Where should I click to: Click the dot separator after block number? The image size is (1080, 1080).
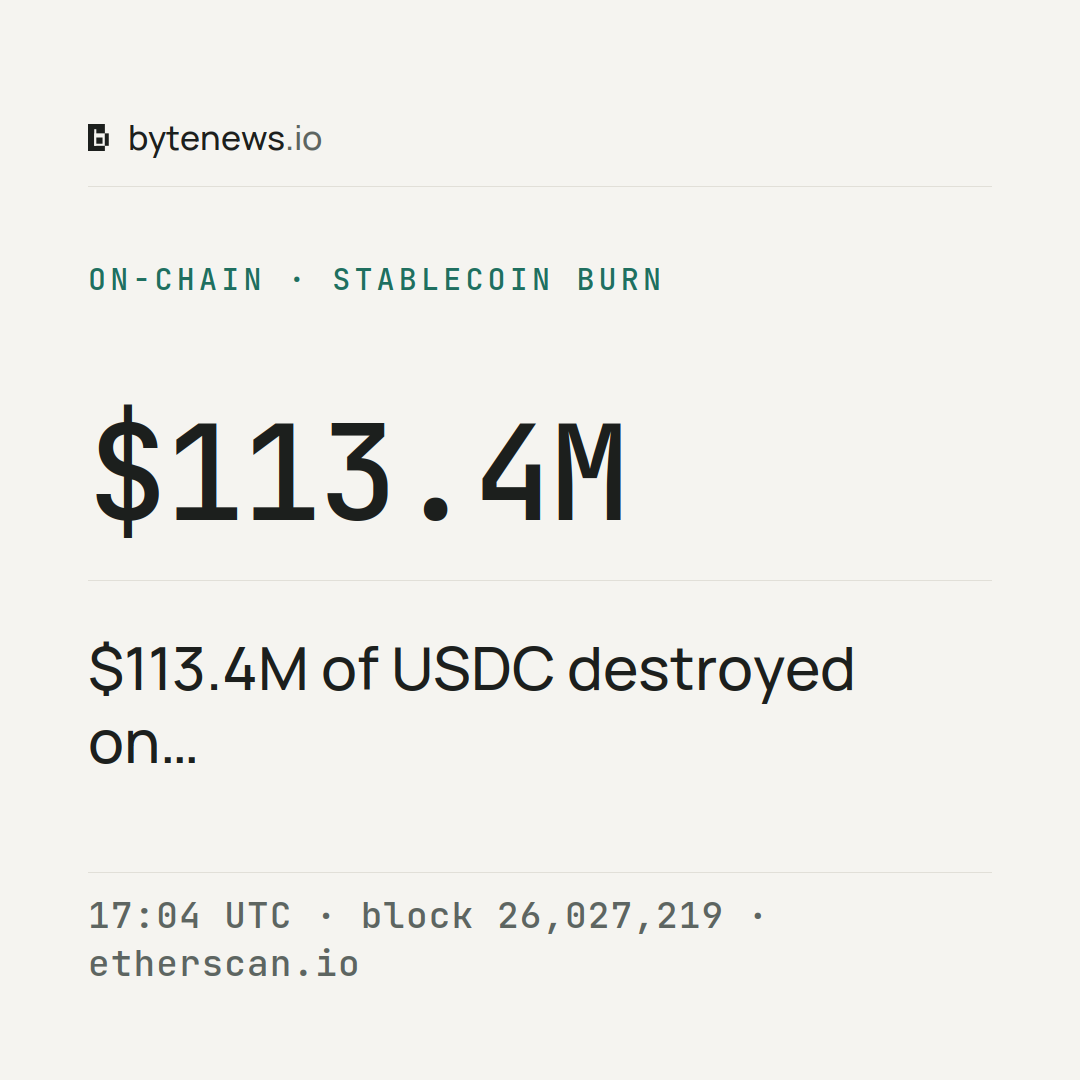click(x=758, y=916)
